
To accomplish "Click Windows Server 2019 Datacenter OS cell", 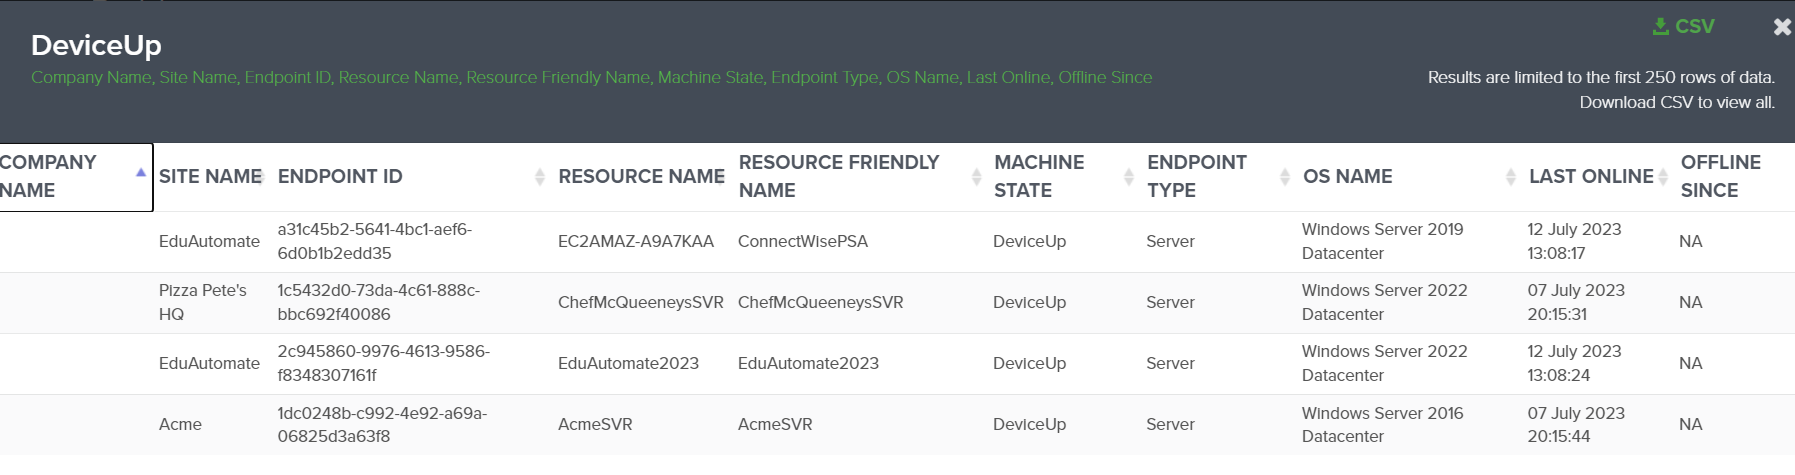I will [x=1382, y=242].
